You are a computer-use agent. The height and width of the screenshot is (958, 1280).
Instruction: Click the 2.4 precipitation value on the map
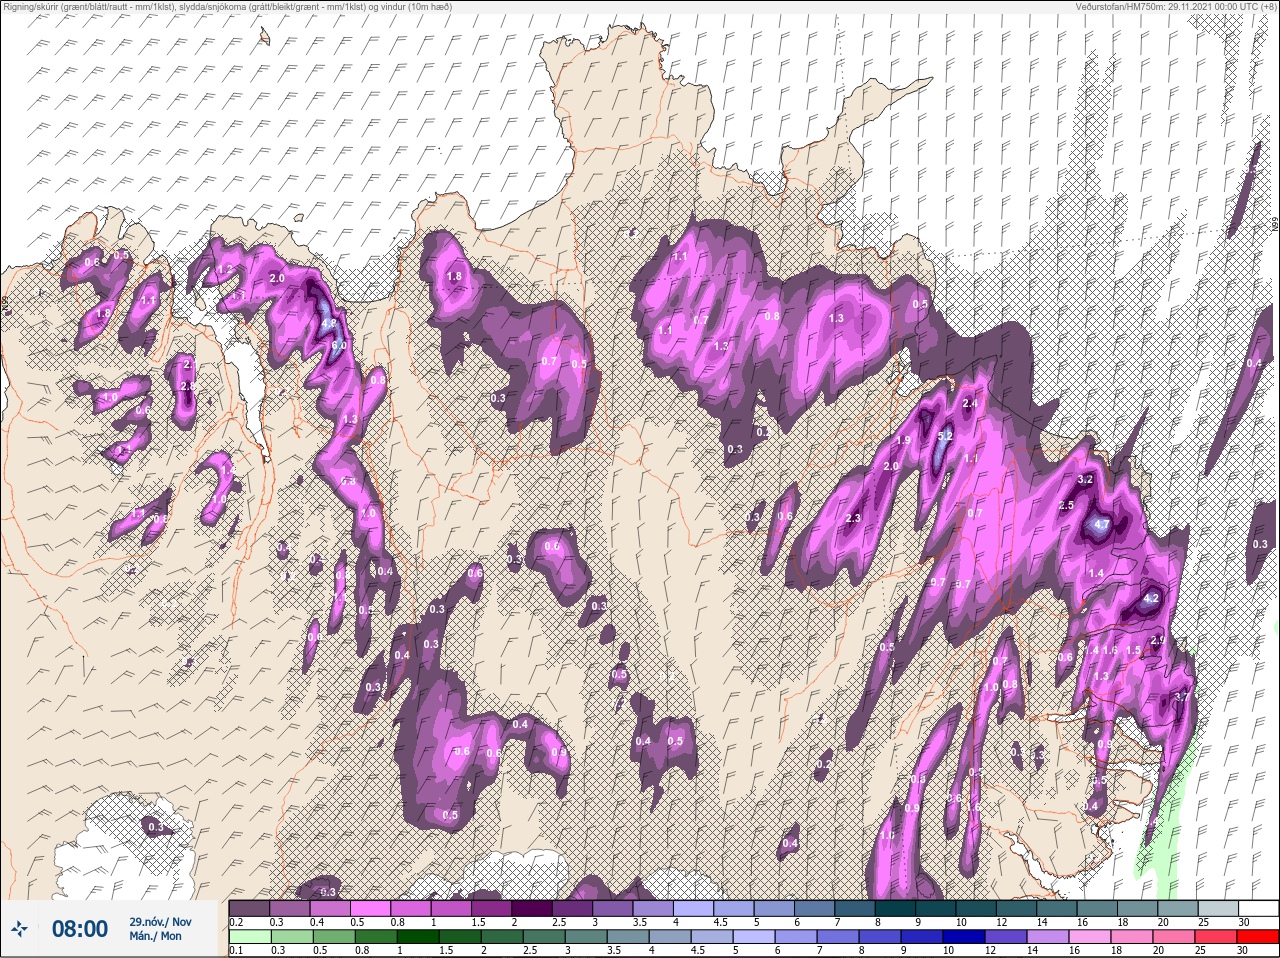pos(969,404)
